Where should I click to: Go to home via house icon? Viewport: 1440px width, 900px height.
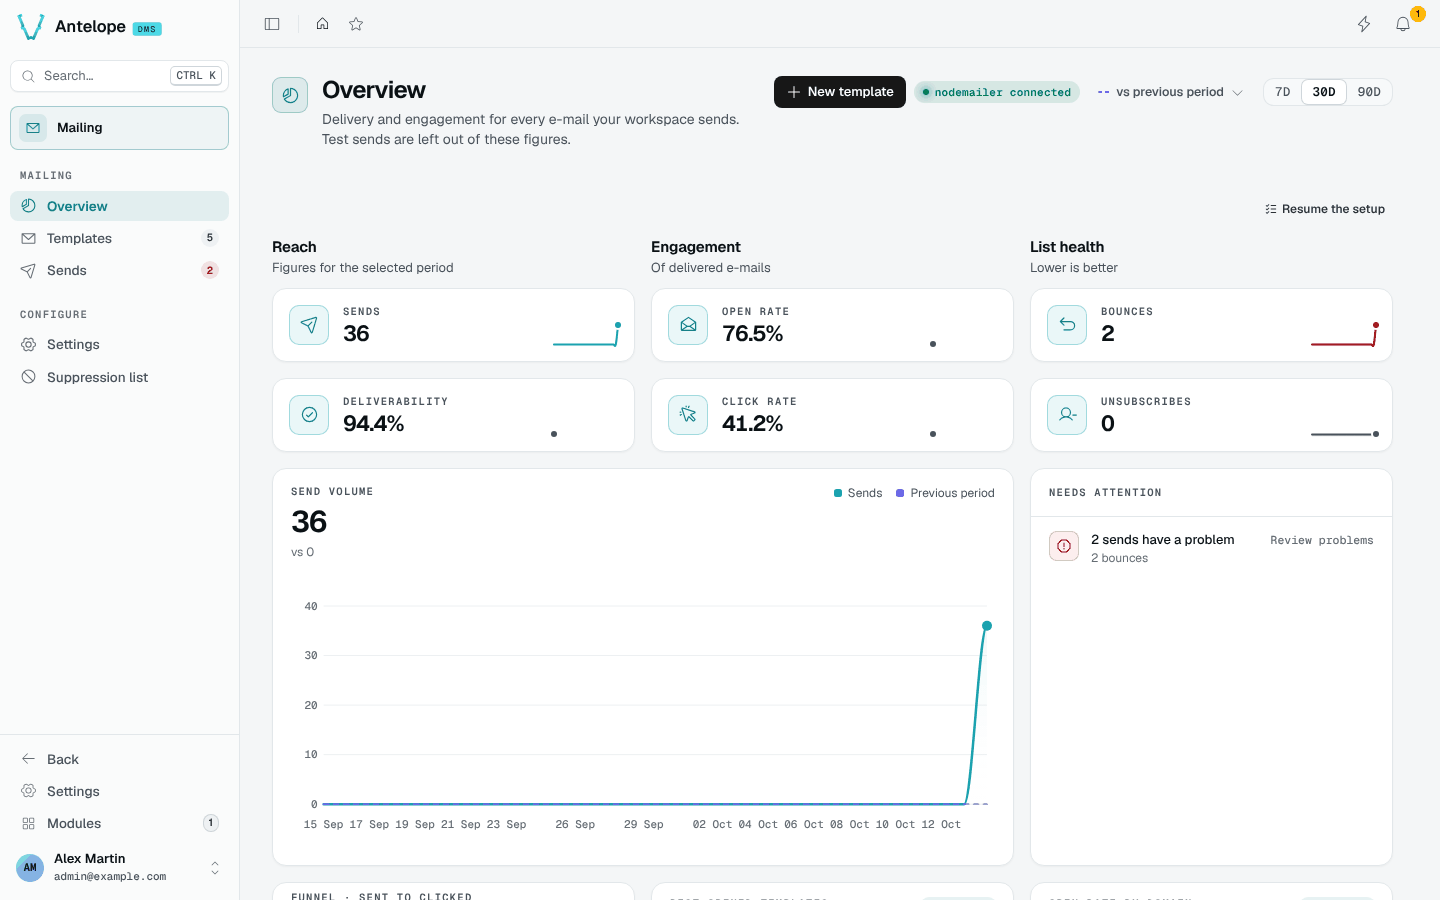point(322,24)
